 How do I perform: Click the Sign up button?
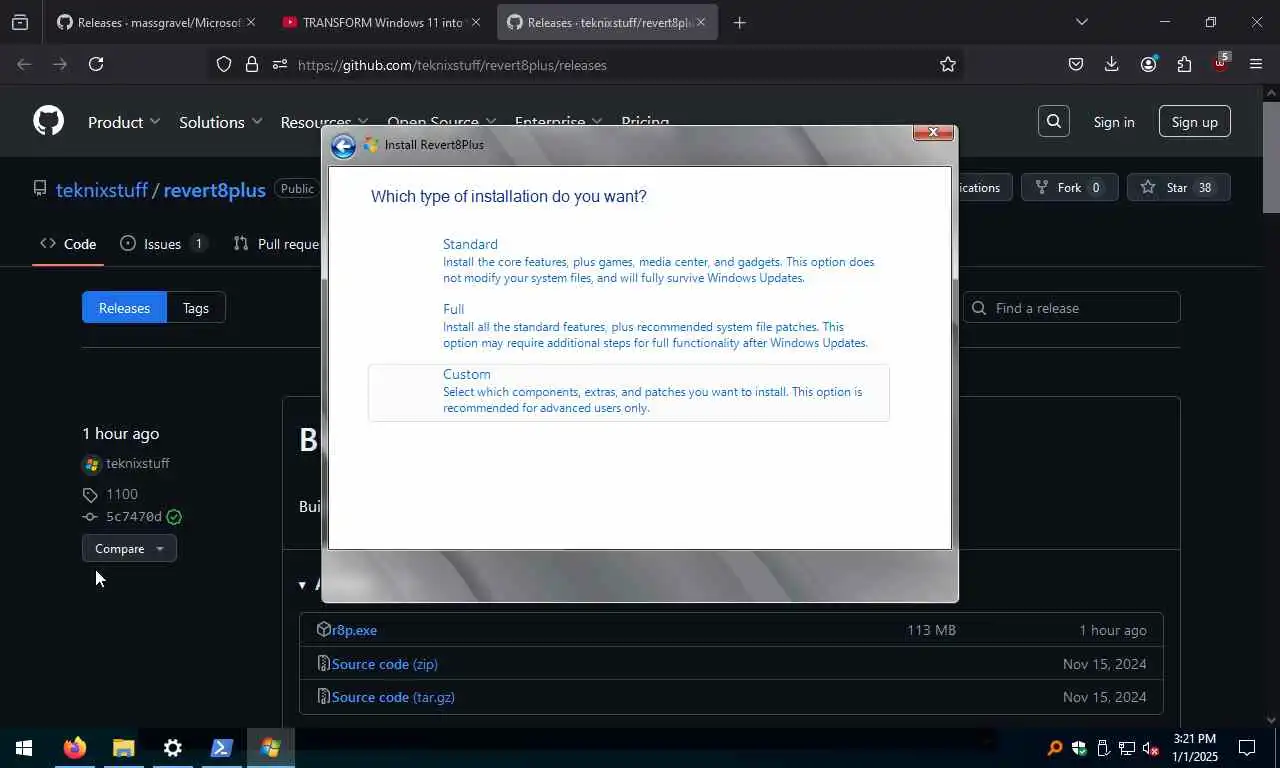coord(1194,122)
